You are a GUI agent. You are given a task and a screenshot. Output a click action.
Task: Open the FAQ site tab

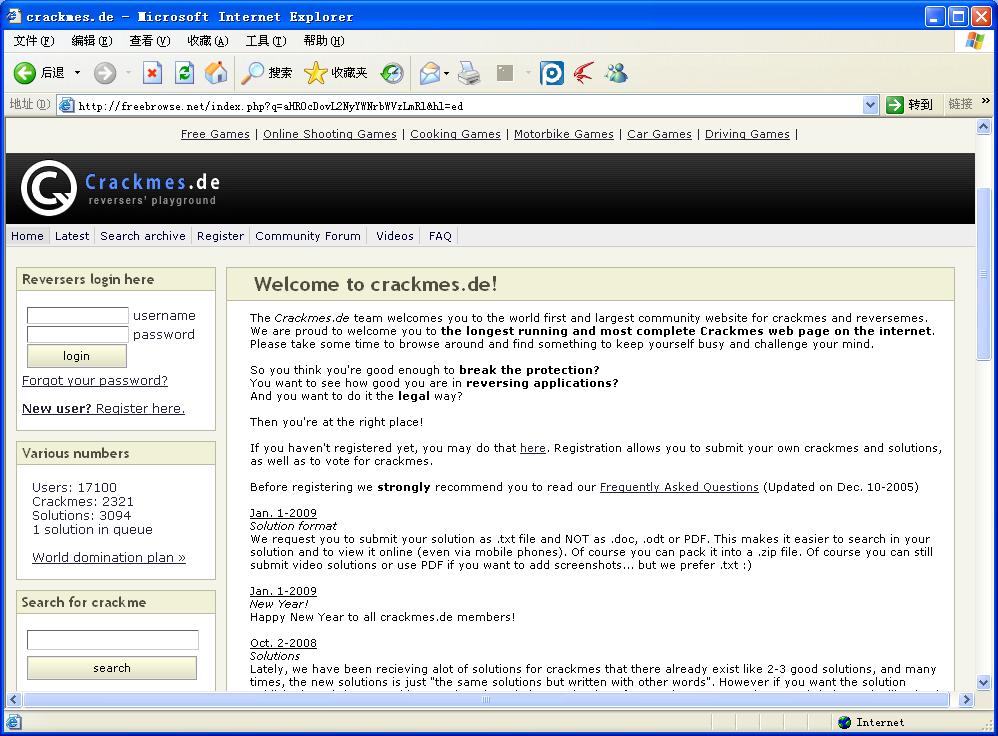tap(440, 236)
